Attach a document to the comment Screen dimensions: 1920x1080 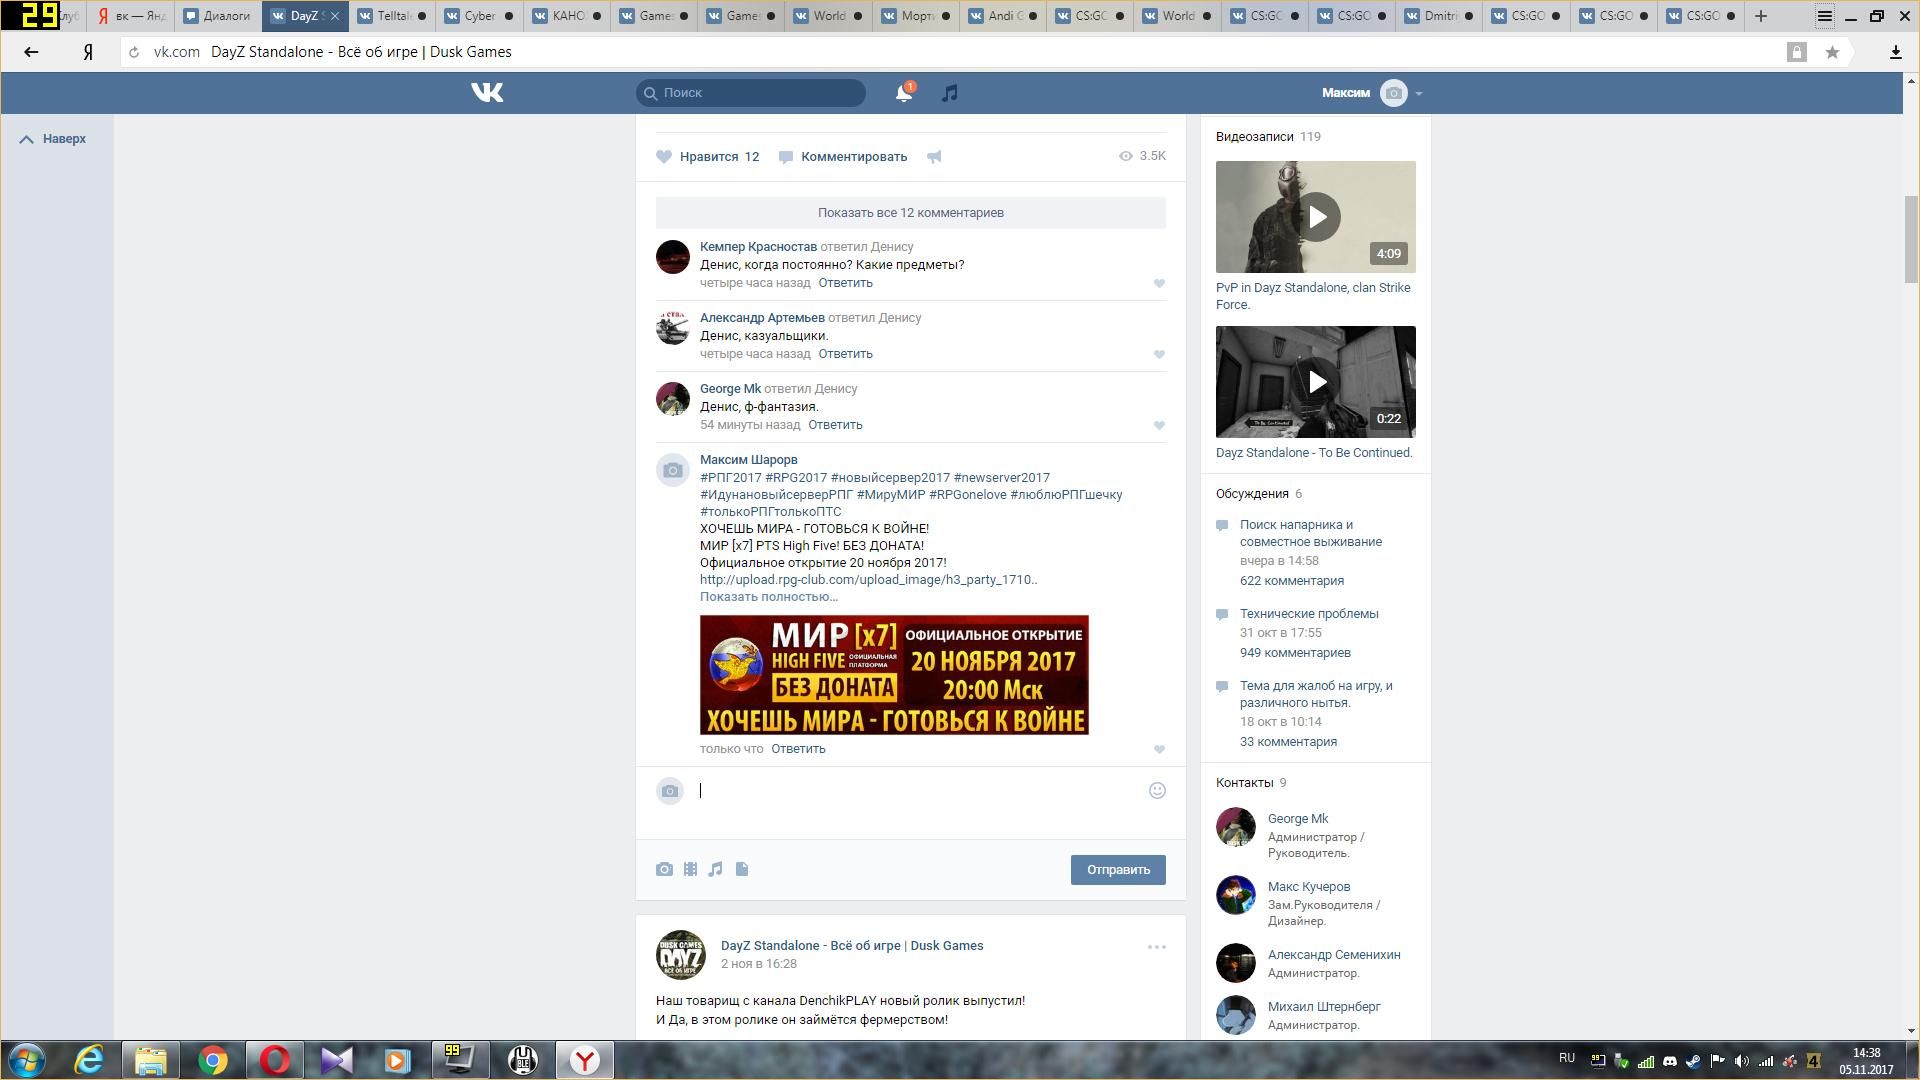[742, 870]
